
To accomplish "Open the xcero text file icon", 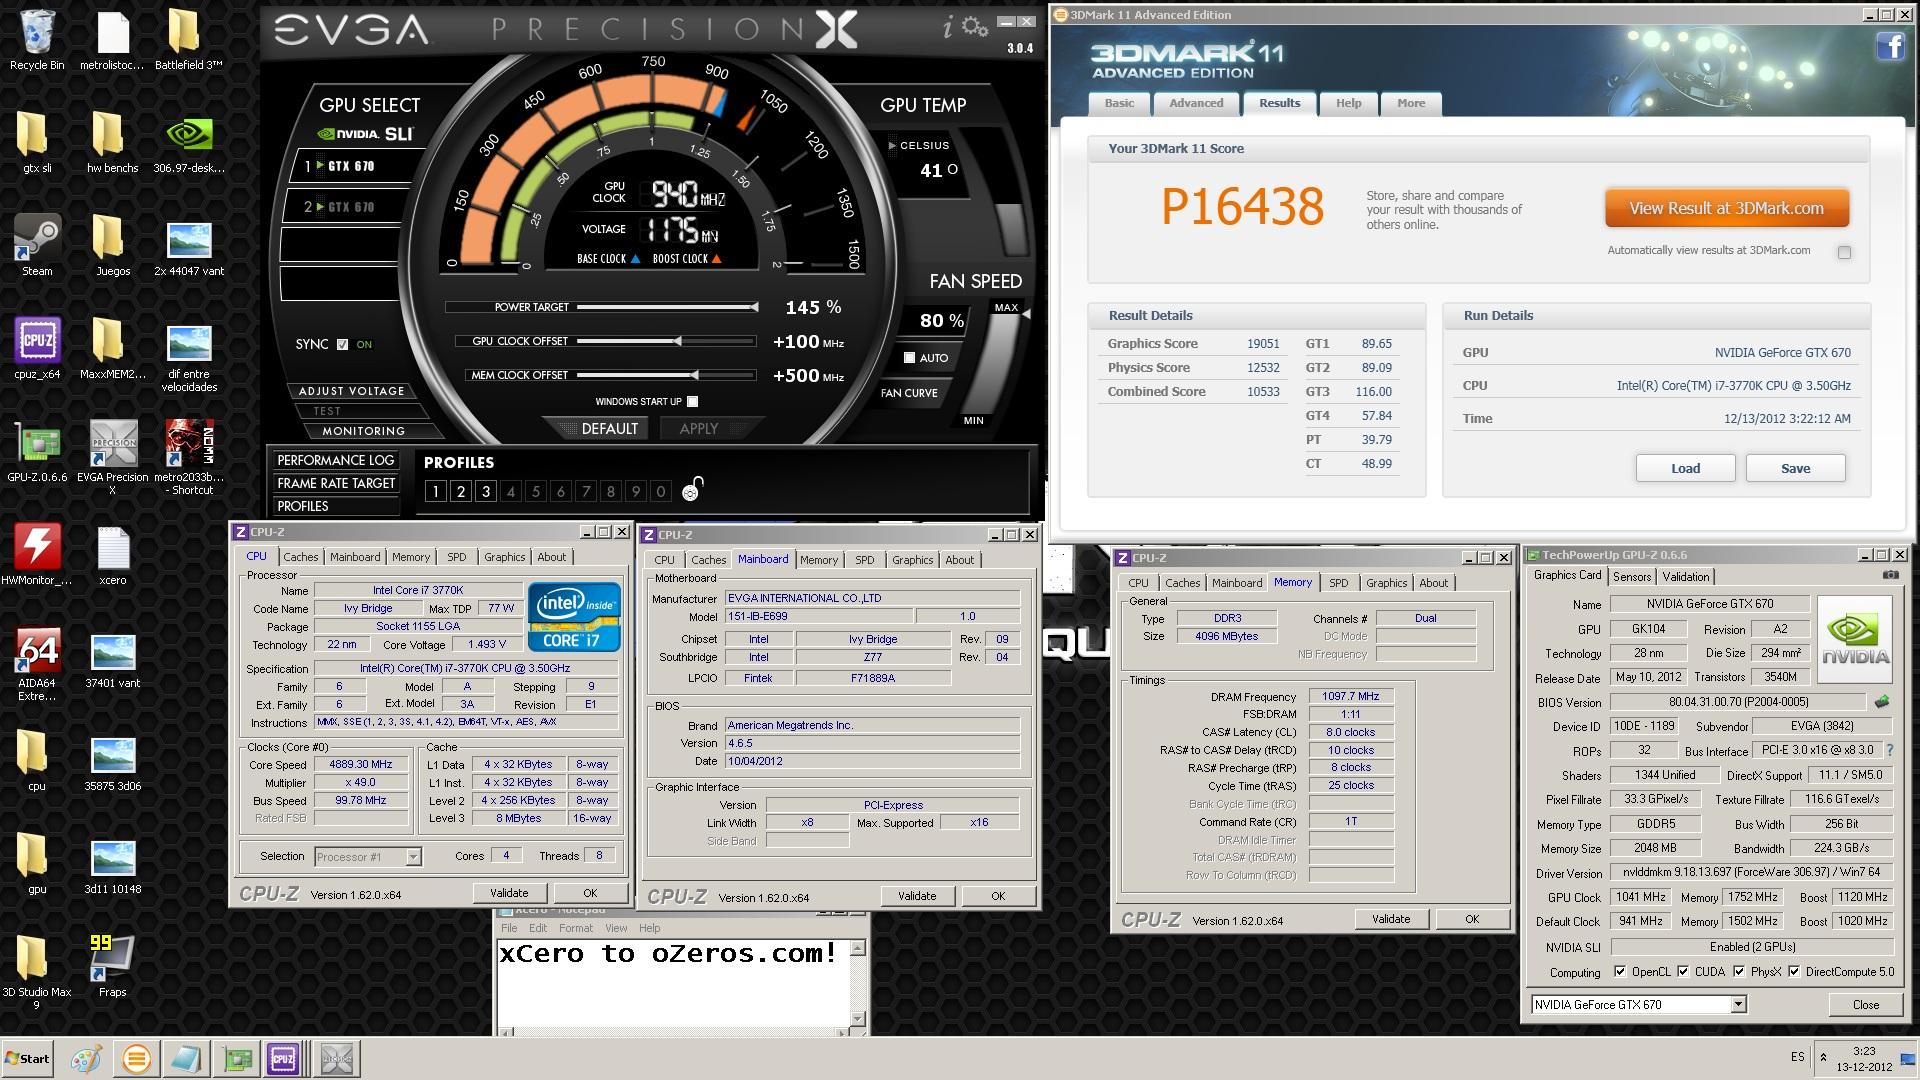I will 113,554.
